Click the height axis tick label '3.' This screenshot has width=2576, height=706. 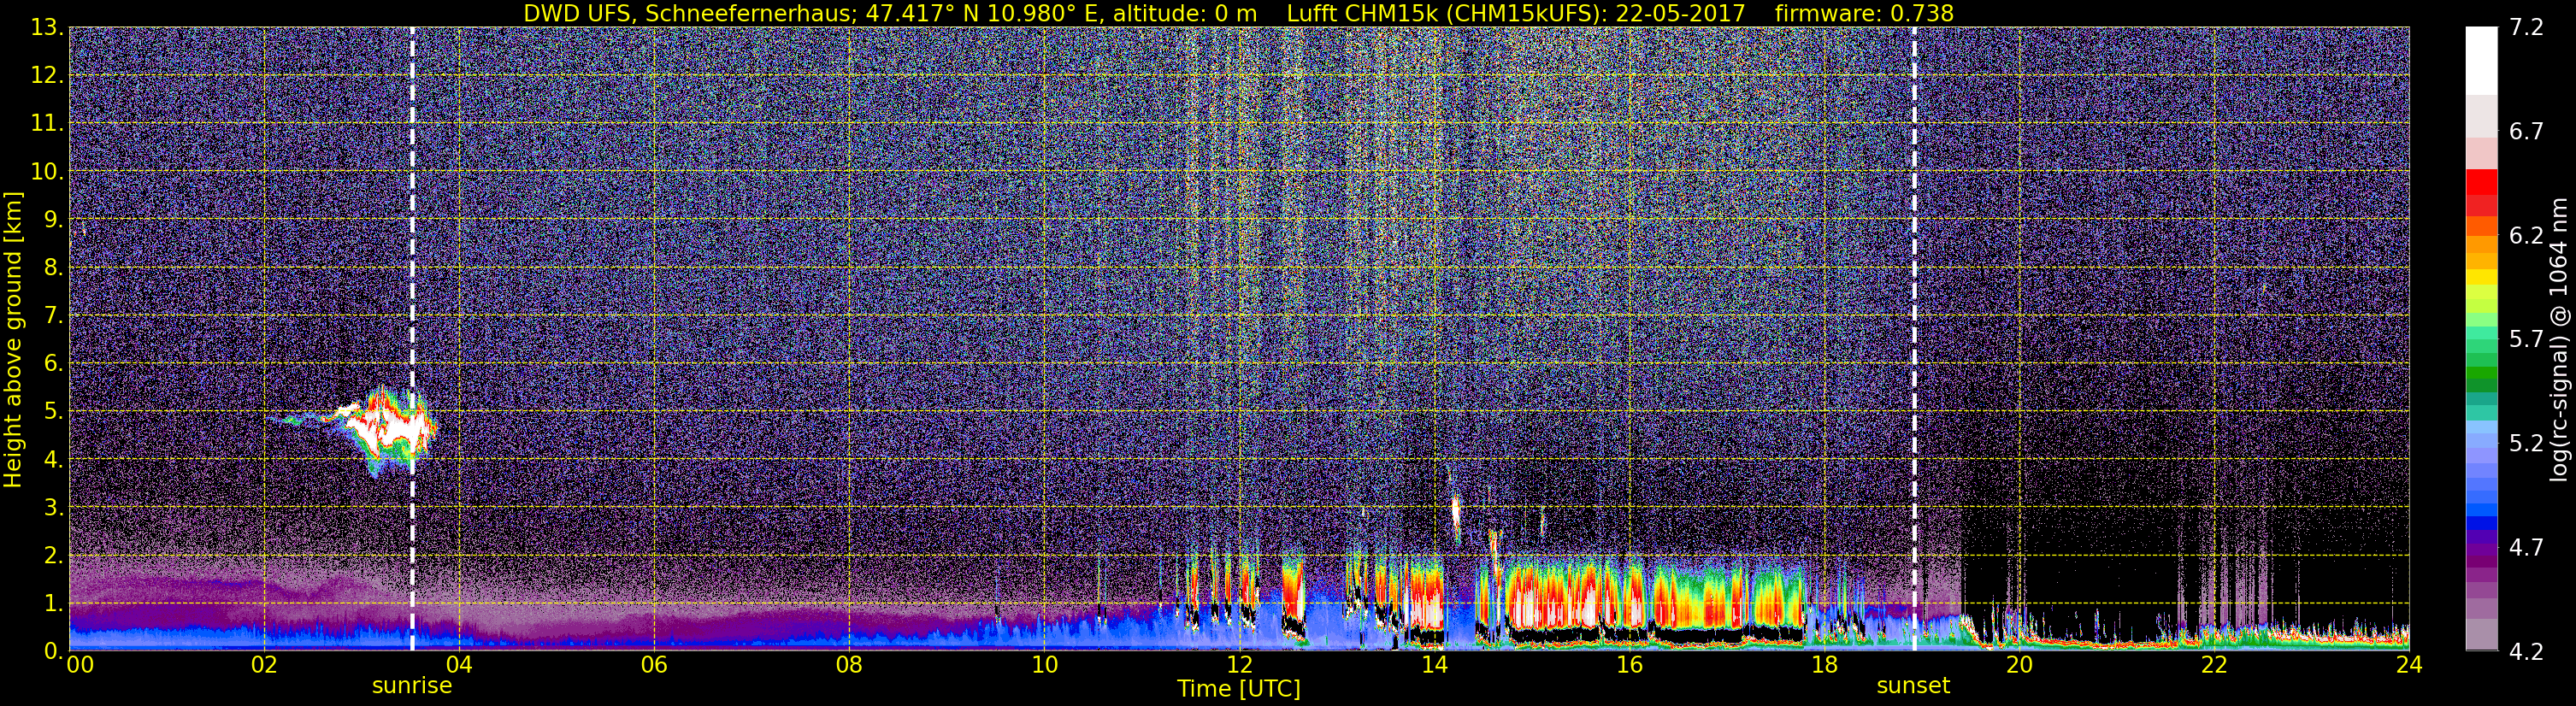[x=53, y=507]
